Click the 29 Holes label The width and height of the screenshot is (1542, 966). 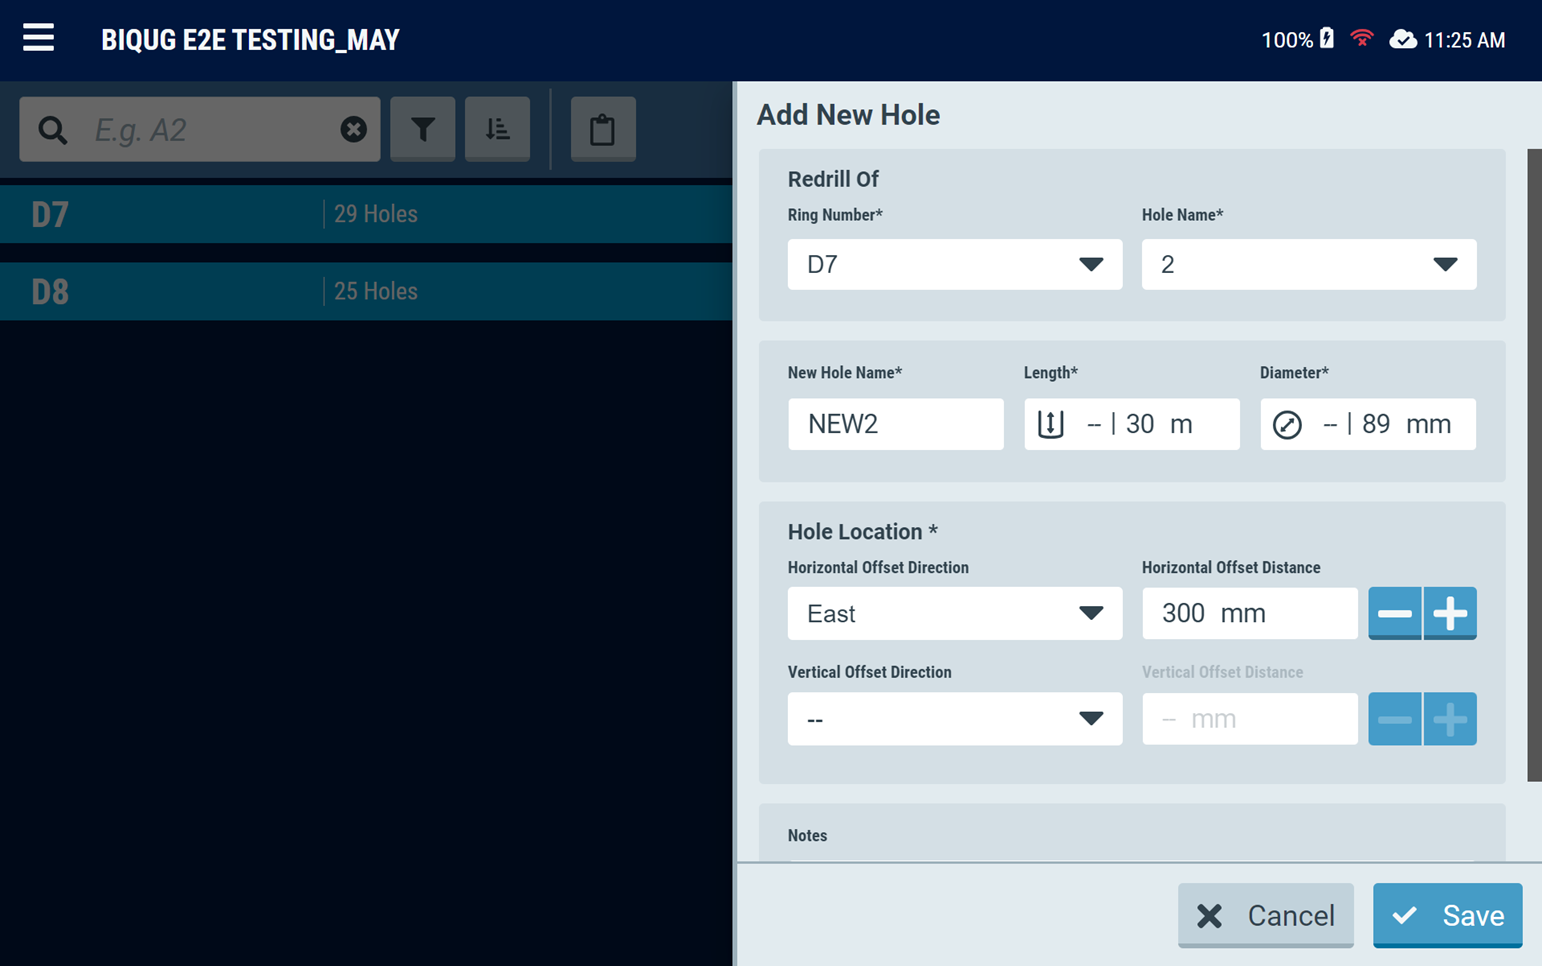coord(376,214)
